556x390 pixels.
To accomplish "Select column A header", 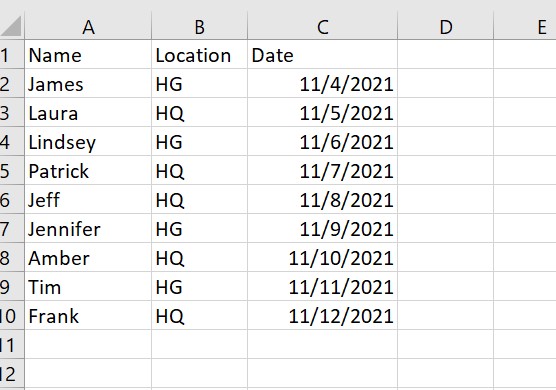I will [88, 26].
